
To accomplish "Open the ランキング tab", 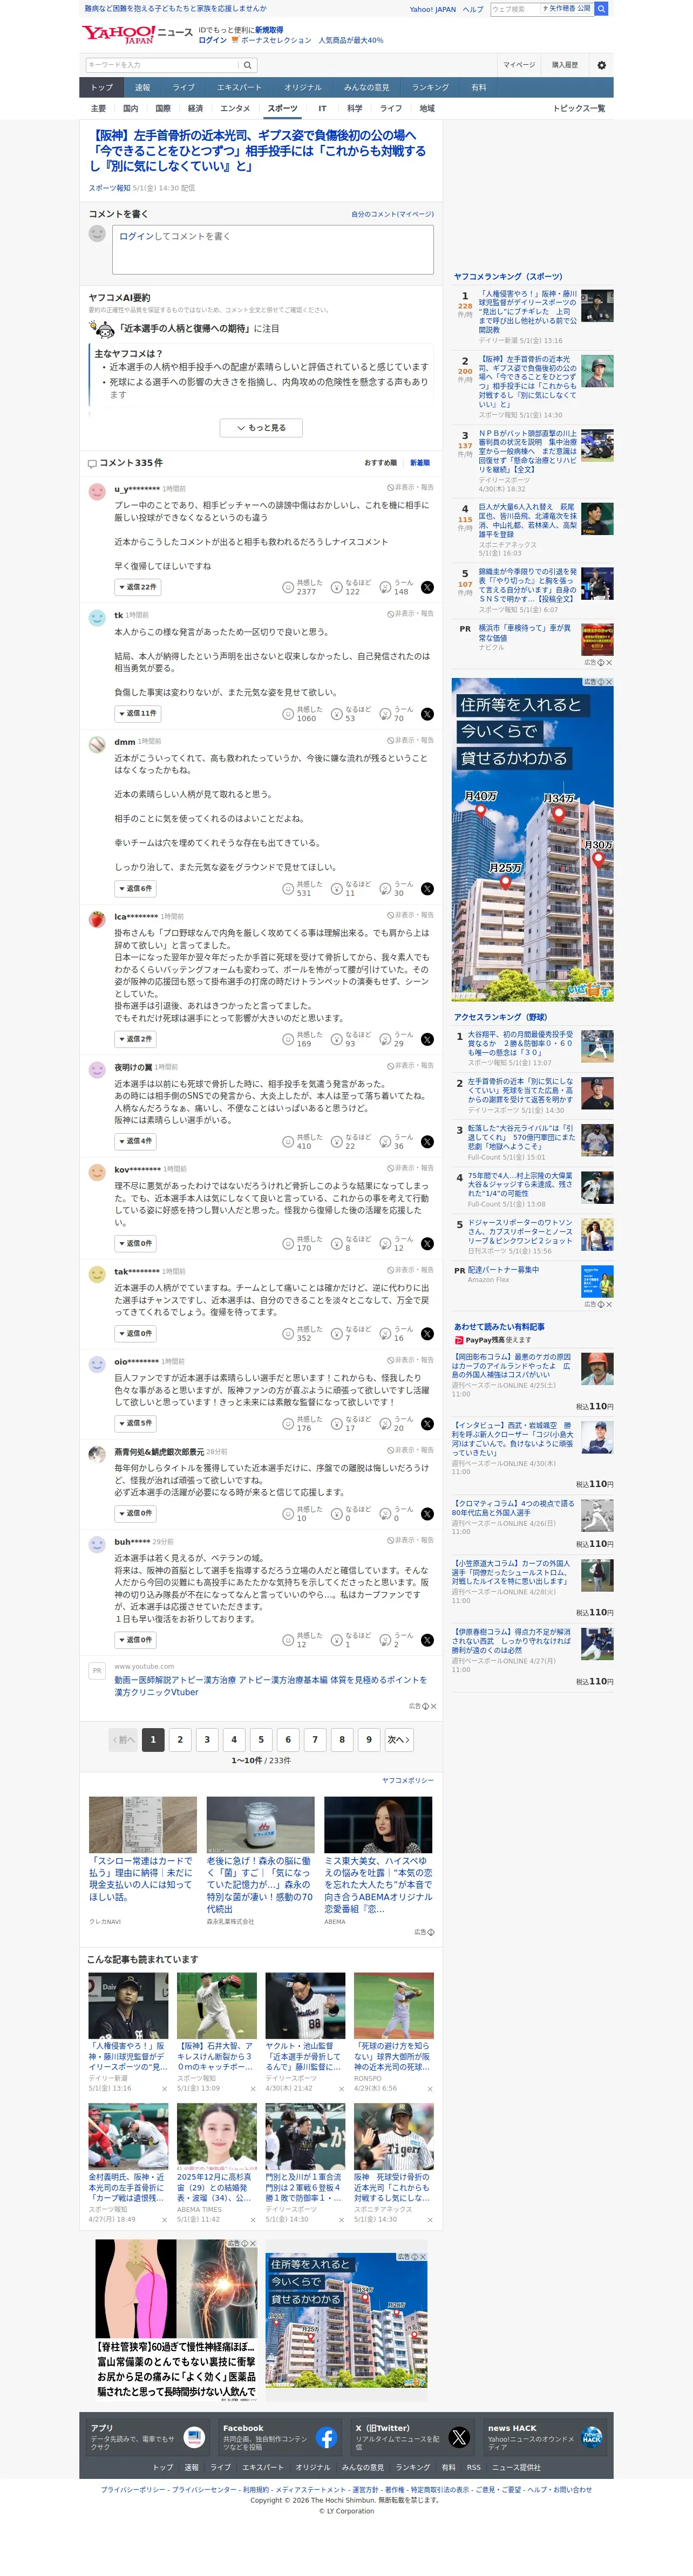I will click(x=430, y=88).
